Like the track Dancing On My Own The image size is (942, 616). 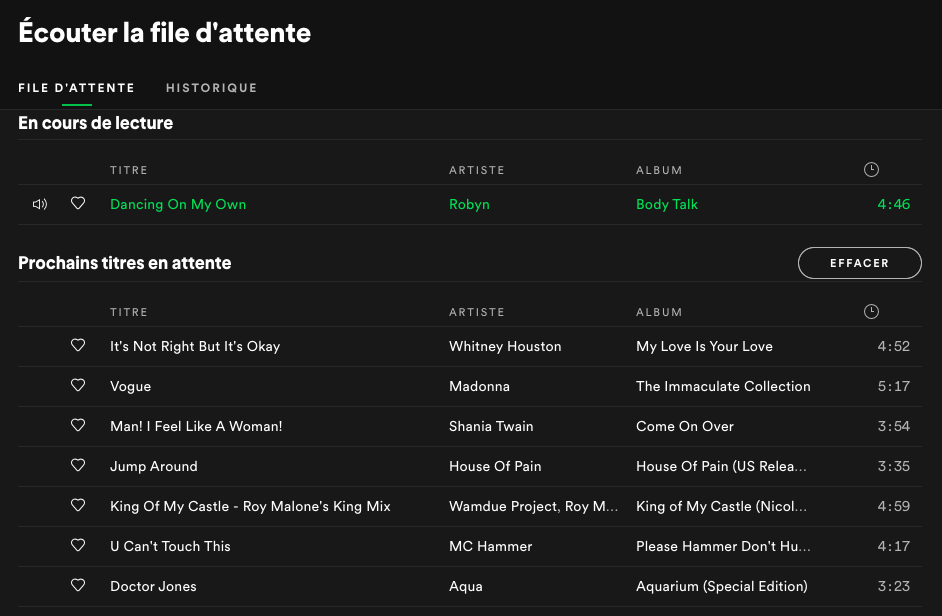click(x=78, y=204)
